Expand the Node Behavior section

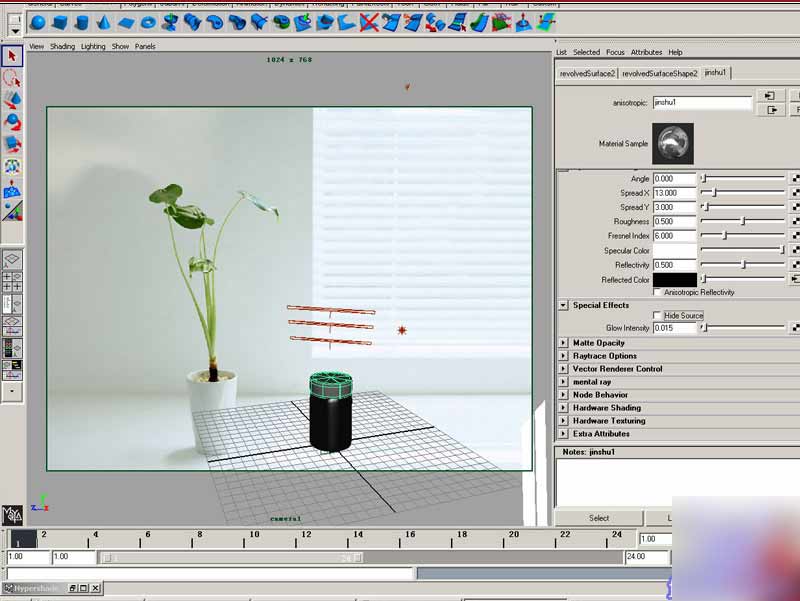pyautogui.click(x=563, y=394)
